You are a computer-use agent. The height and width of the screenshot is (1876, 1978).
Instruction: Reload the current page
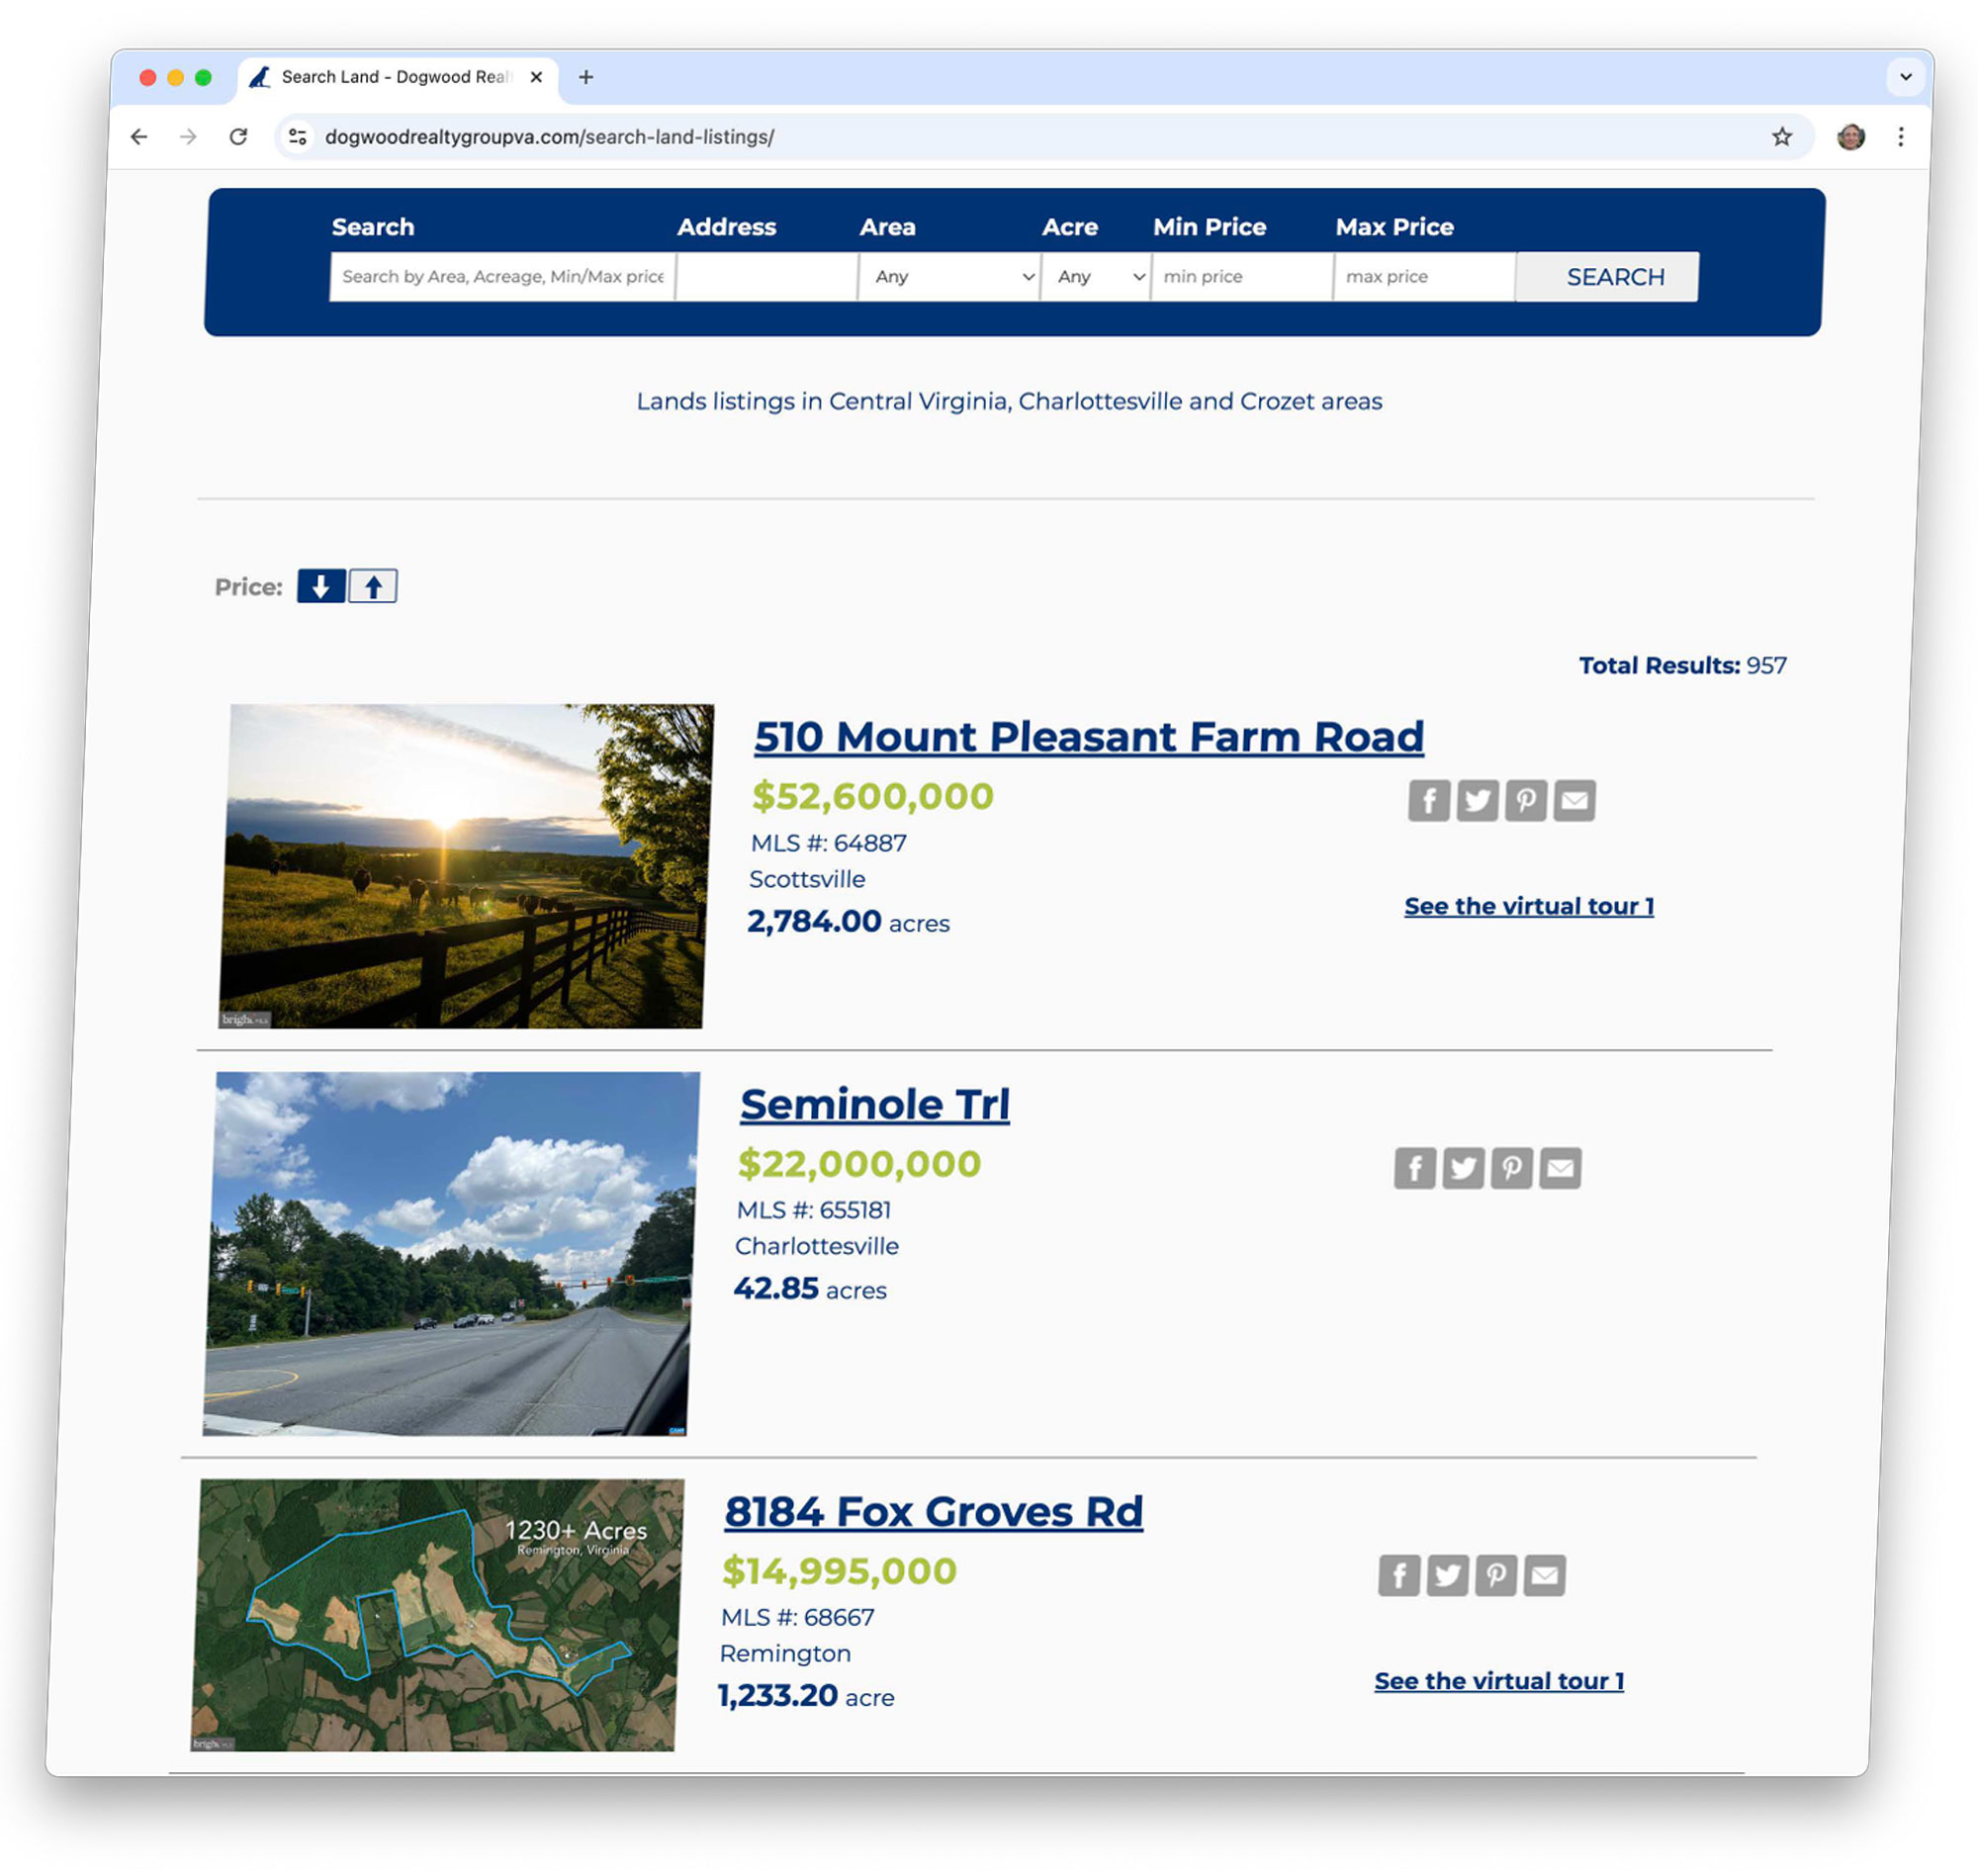(238, 137)
